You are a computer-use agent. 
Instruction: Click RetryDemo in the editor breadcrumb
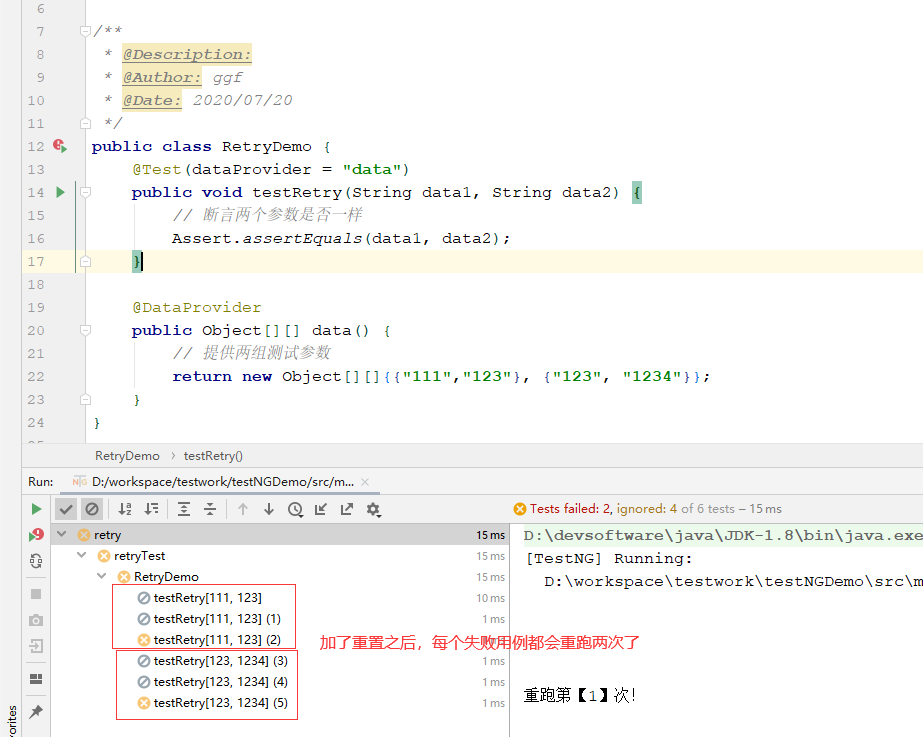[x=127, y=455]
